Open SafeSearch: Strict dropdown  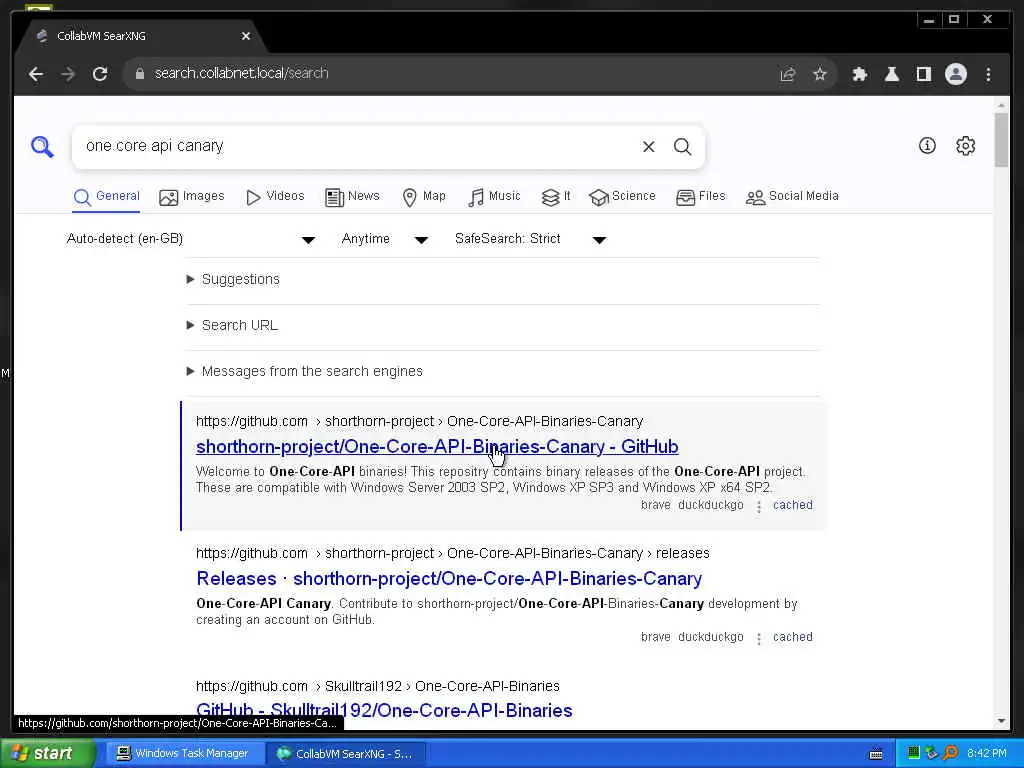(x=530, y=239)
